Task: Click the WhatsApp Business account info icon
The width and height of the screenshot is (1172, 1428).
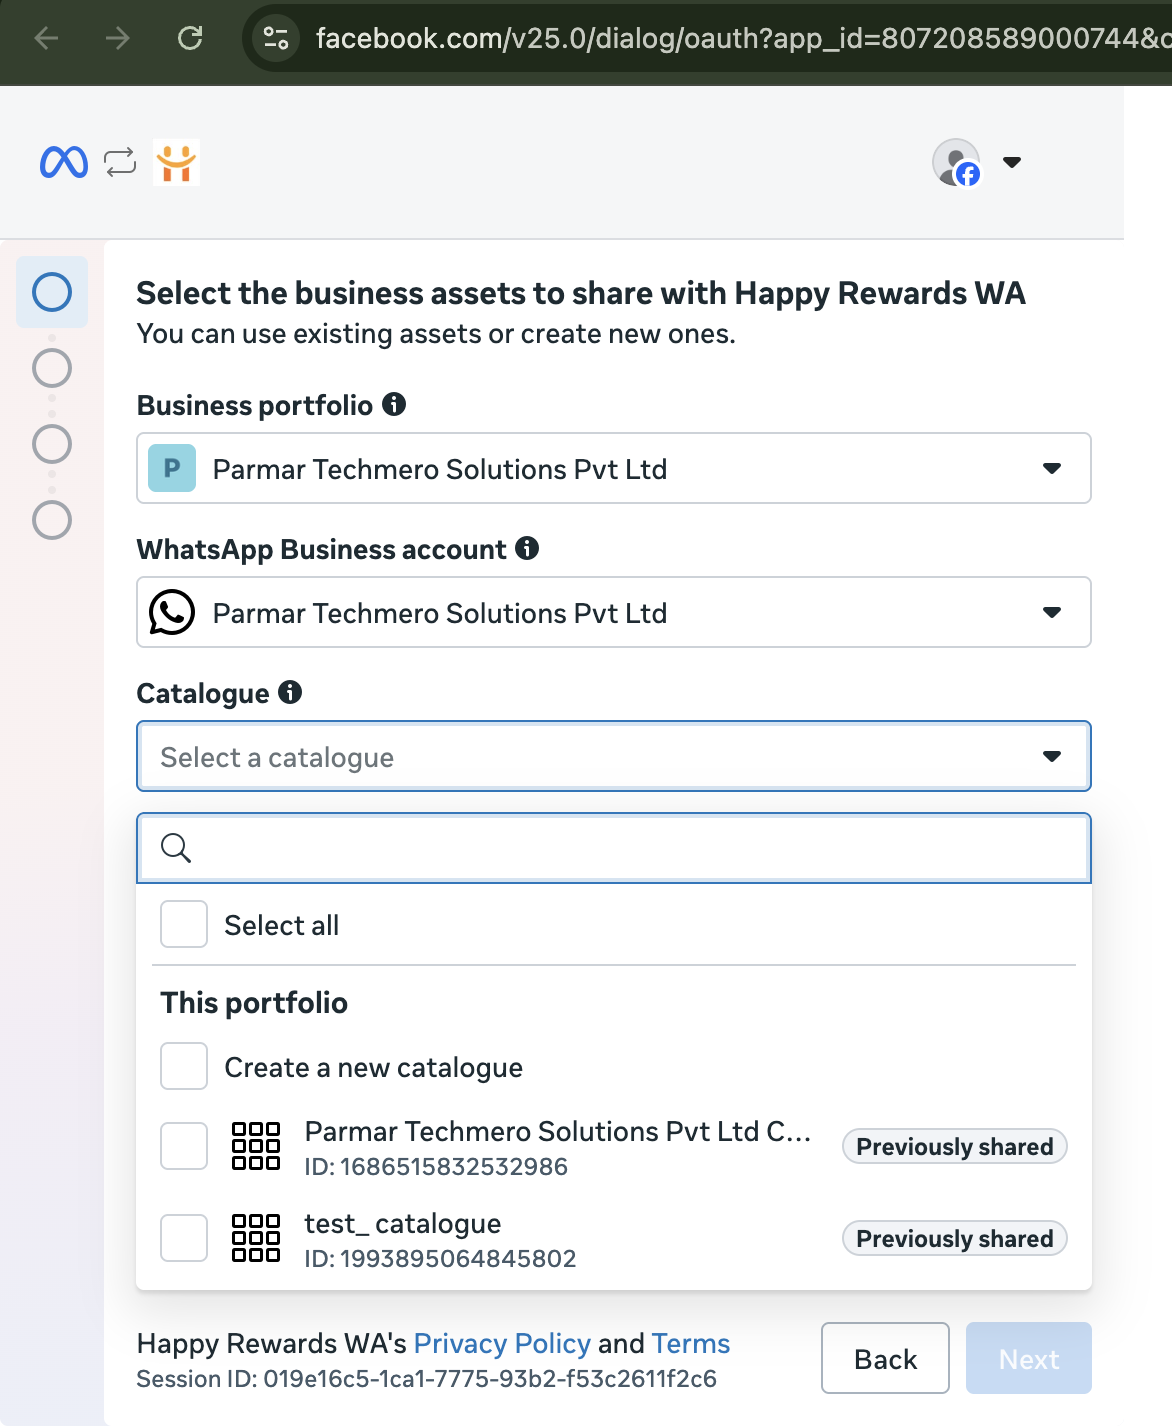Action: click(527, 548)
